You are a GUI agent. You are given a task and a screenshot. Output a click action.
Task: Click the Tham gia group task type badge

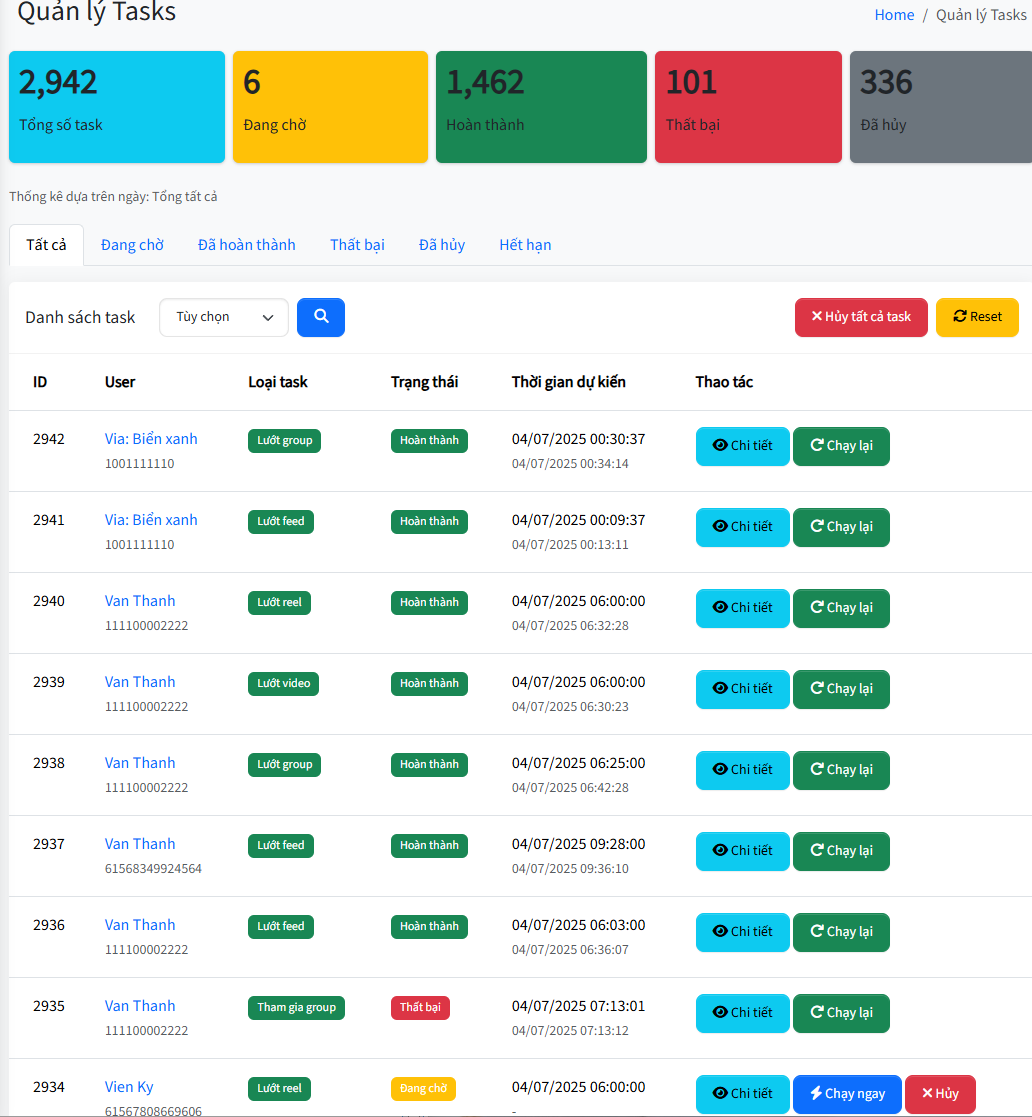(296, 1007)
